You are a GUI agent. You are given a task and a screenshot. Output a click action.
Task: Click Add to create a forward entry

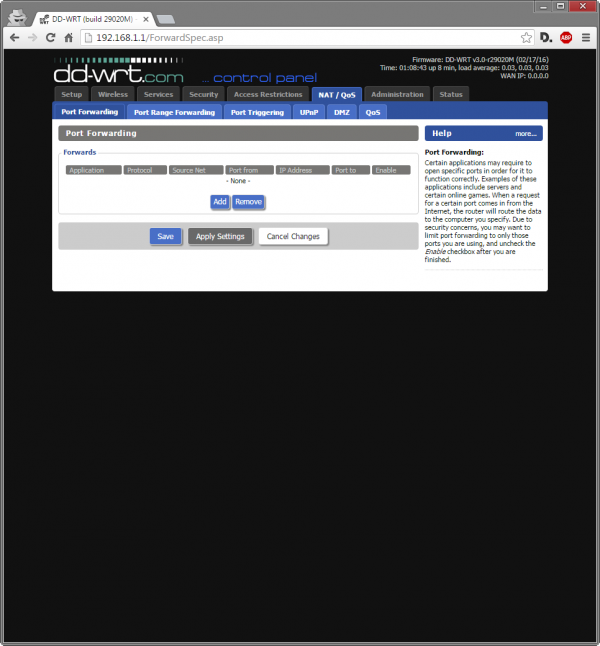tap(220, 201)
